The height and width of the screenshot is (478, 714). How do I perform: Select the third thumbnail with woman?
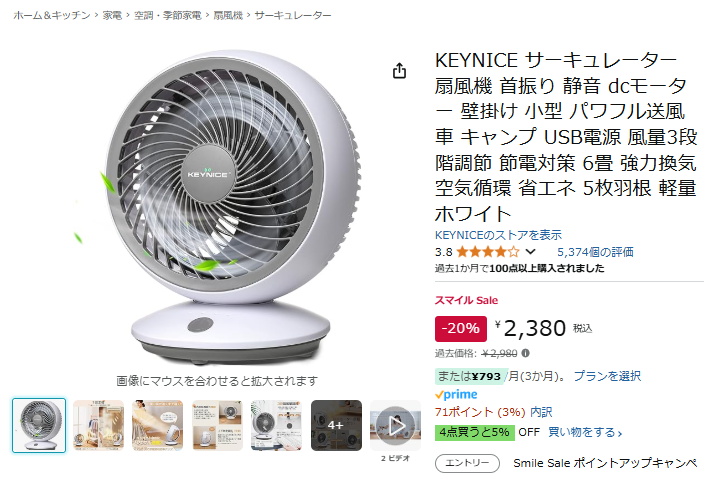tap(158, 426)
